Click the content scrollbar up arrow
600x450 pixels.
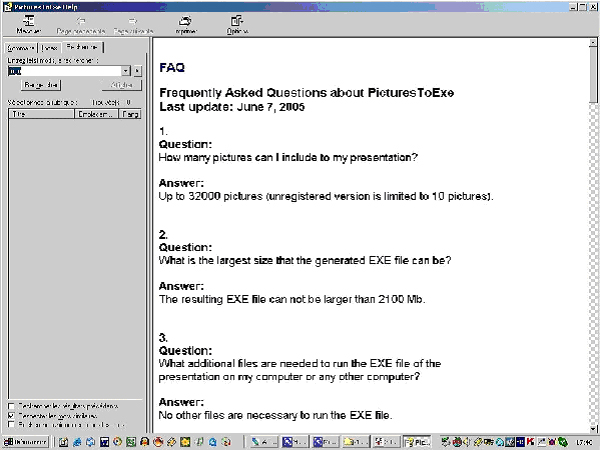coord(593,42)
